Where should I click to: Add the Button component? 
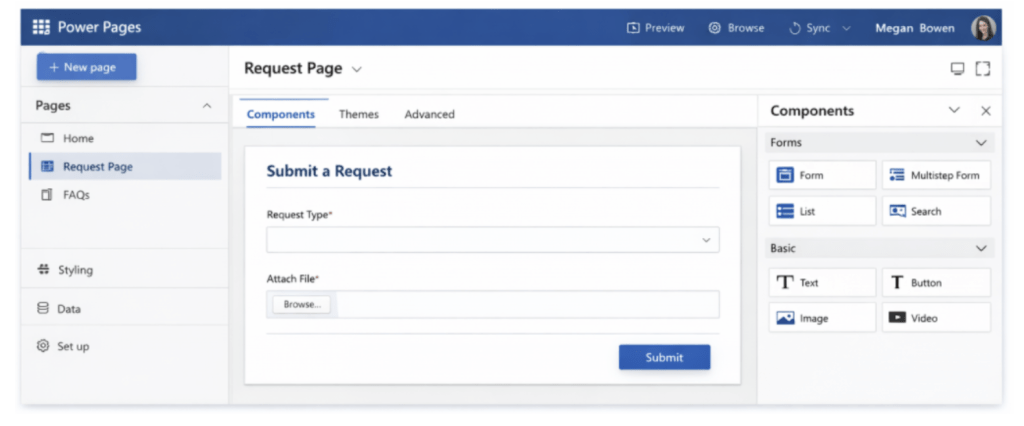[936, 282]
